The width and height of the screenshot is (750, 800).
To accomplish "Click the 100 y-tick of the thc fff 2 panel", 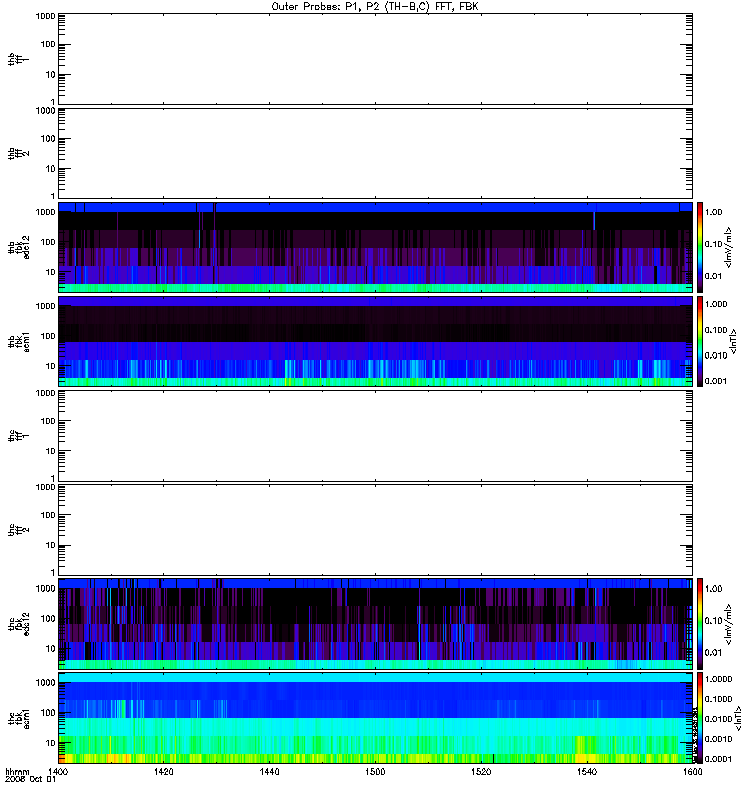I will (x=48, y=515).
